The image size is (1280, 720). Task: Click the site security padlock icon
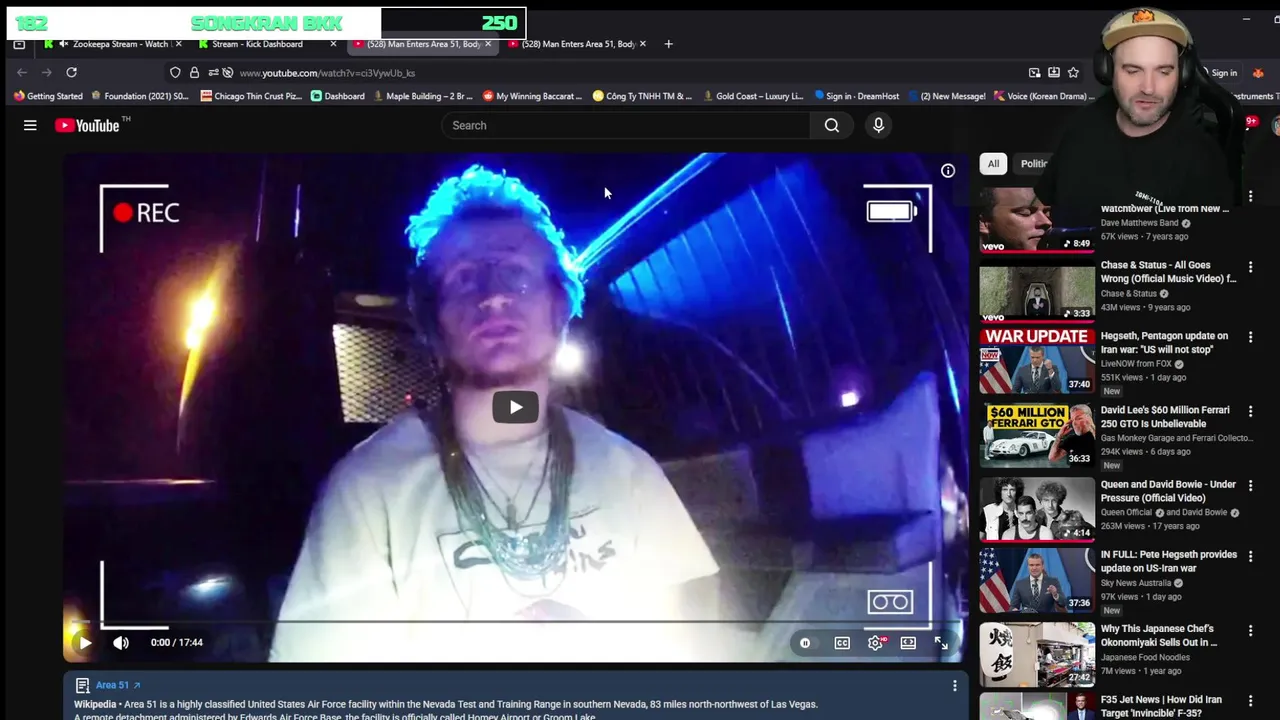(x=194, y=72)
